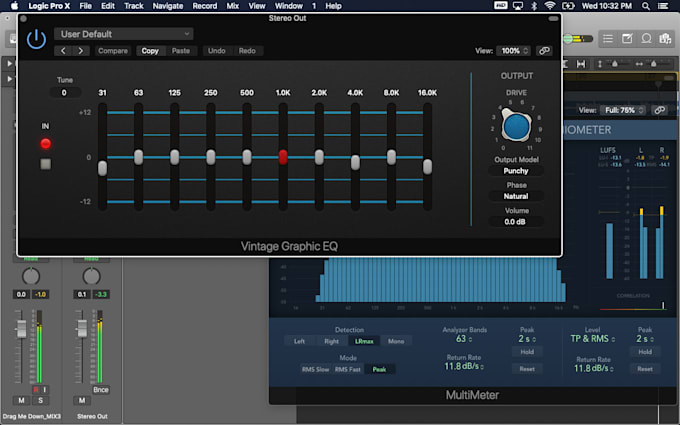This screenshot has width=680, height=425.
Task: Click the 31 Hz band slider handle
Action: tap(102, 168)
